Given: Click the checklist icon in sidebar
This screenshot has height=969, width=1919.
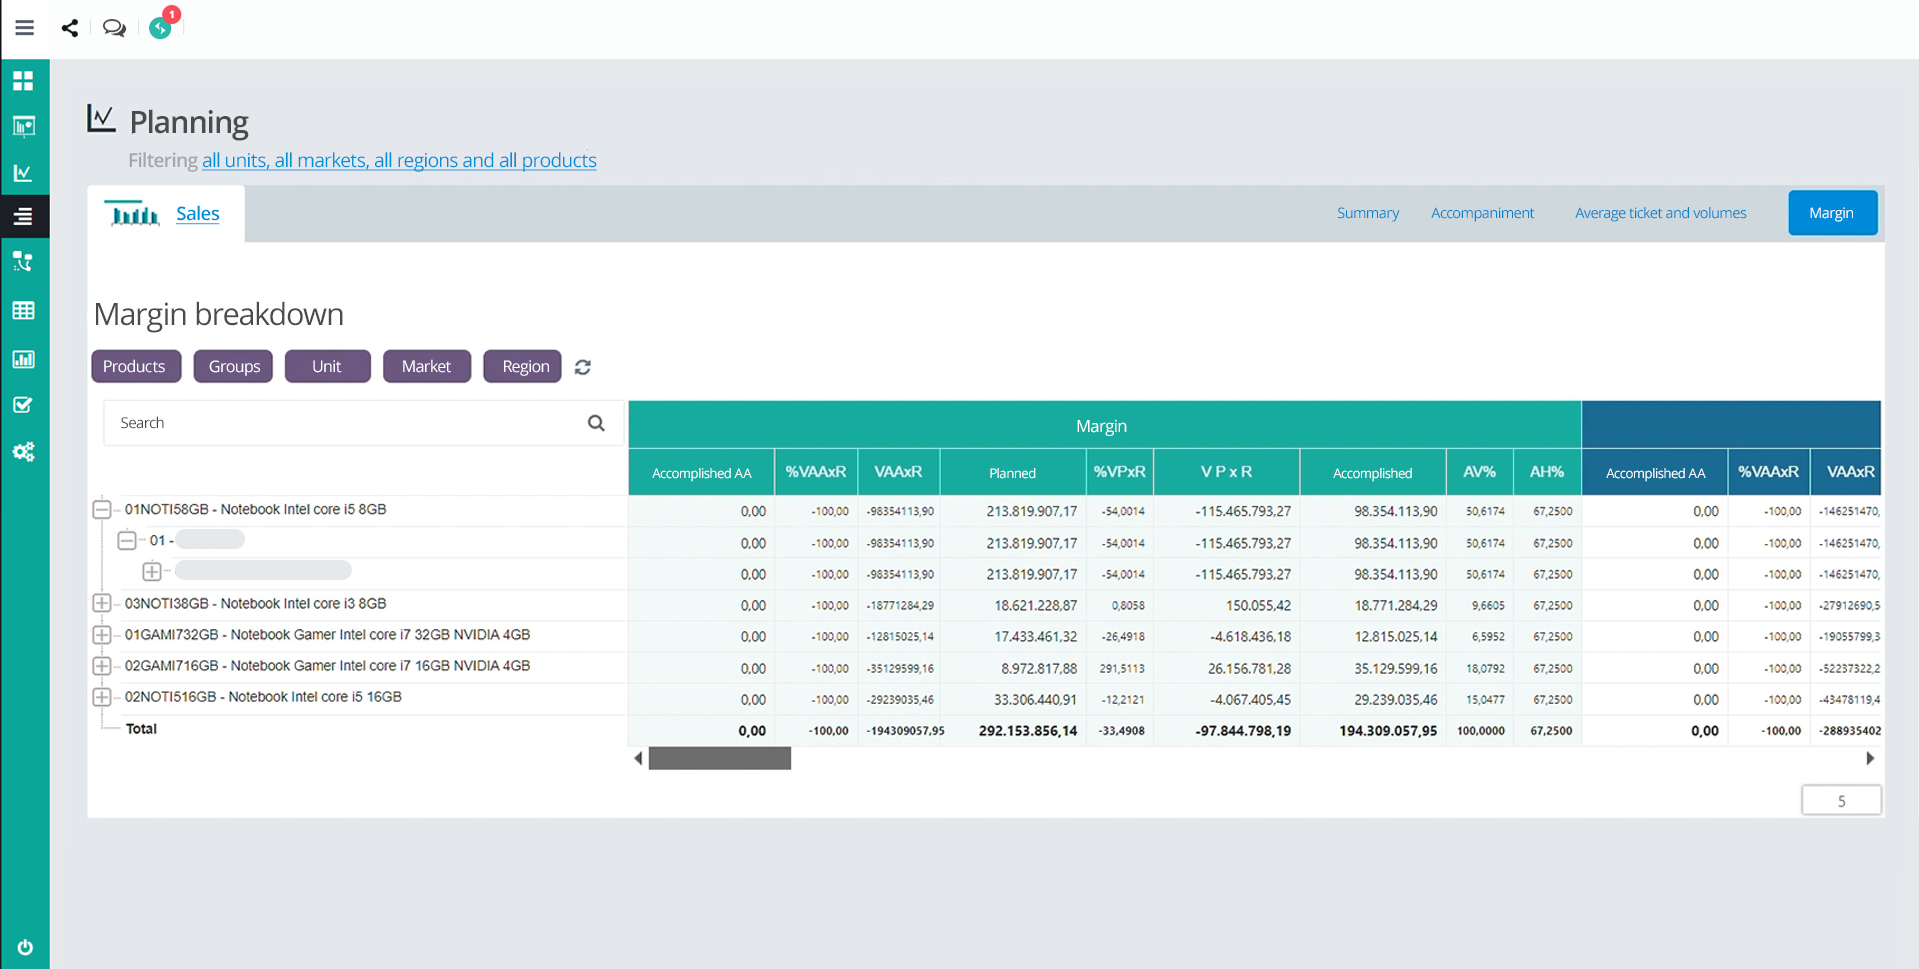Looking at the screenshot, I should [x=23, y=405].
